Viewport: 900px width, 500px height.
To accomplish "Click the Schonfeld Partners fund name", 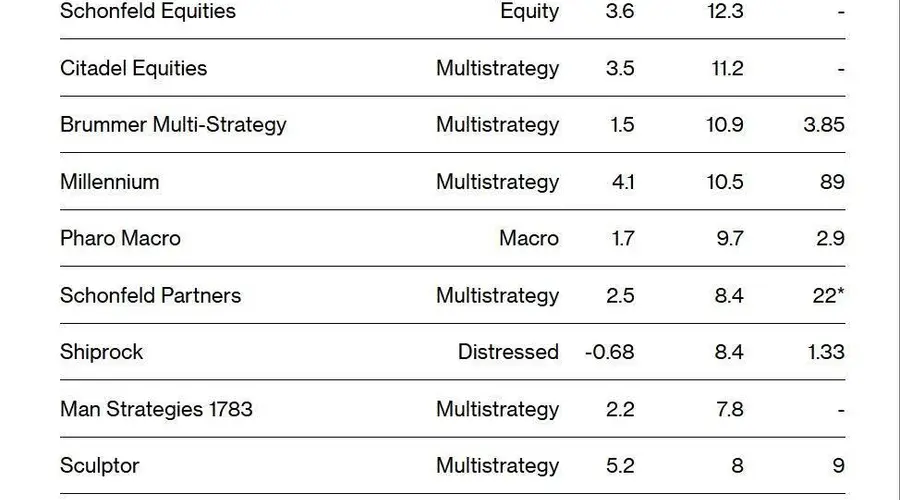I will [150, 295].
